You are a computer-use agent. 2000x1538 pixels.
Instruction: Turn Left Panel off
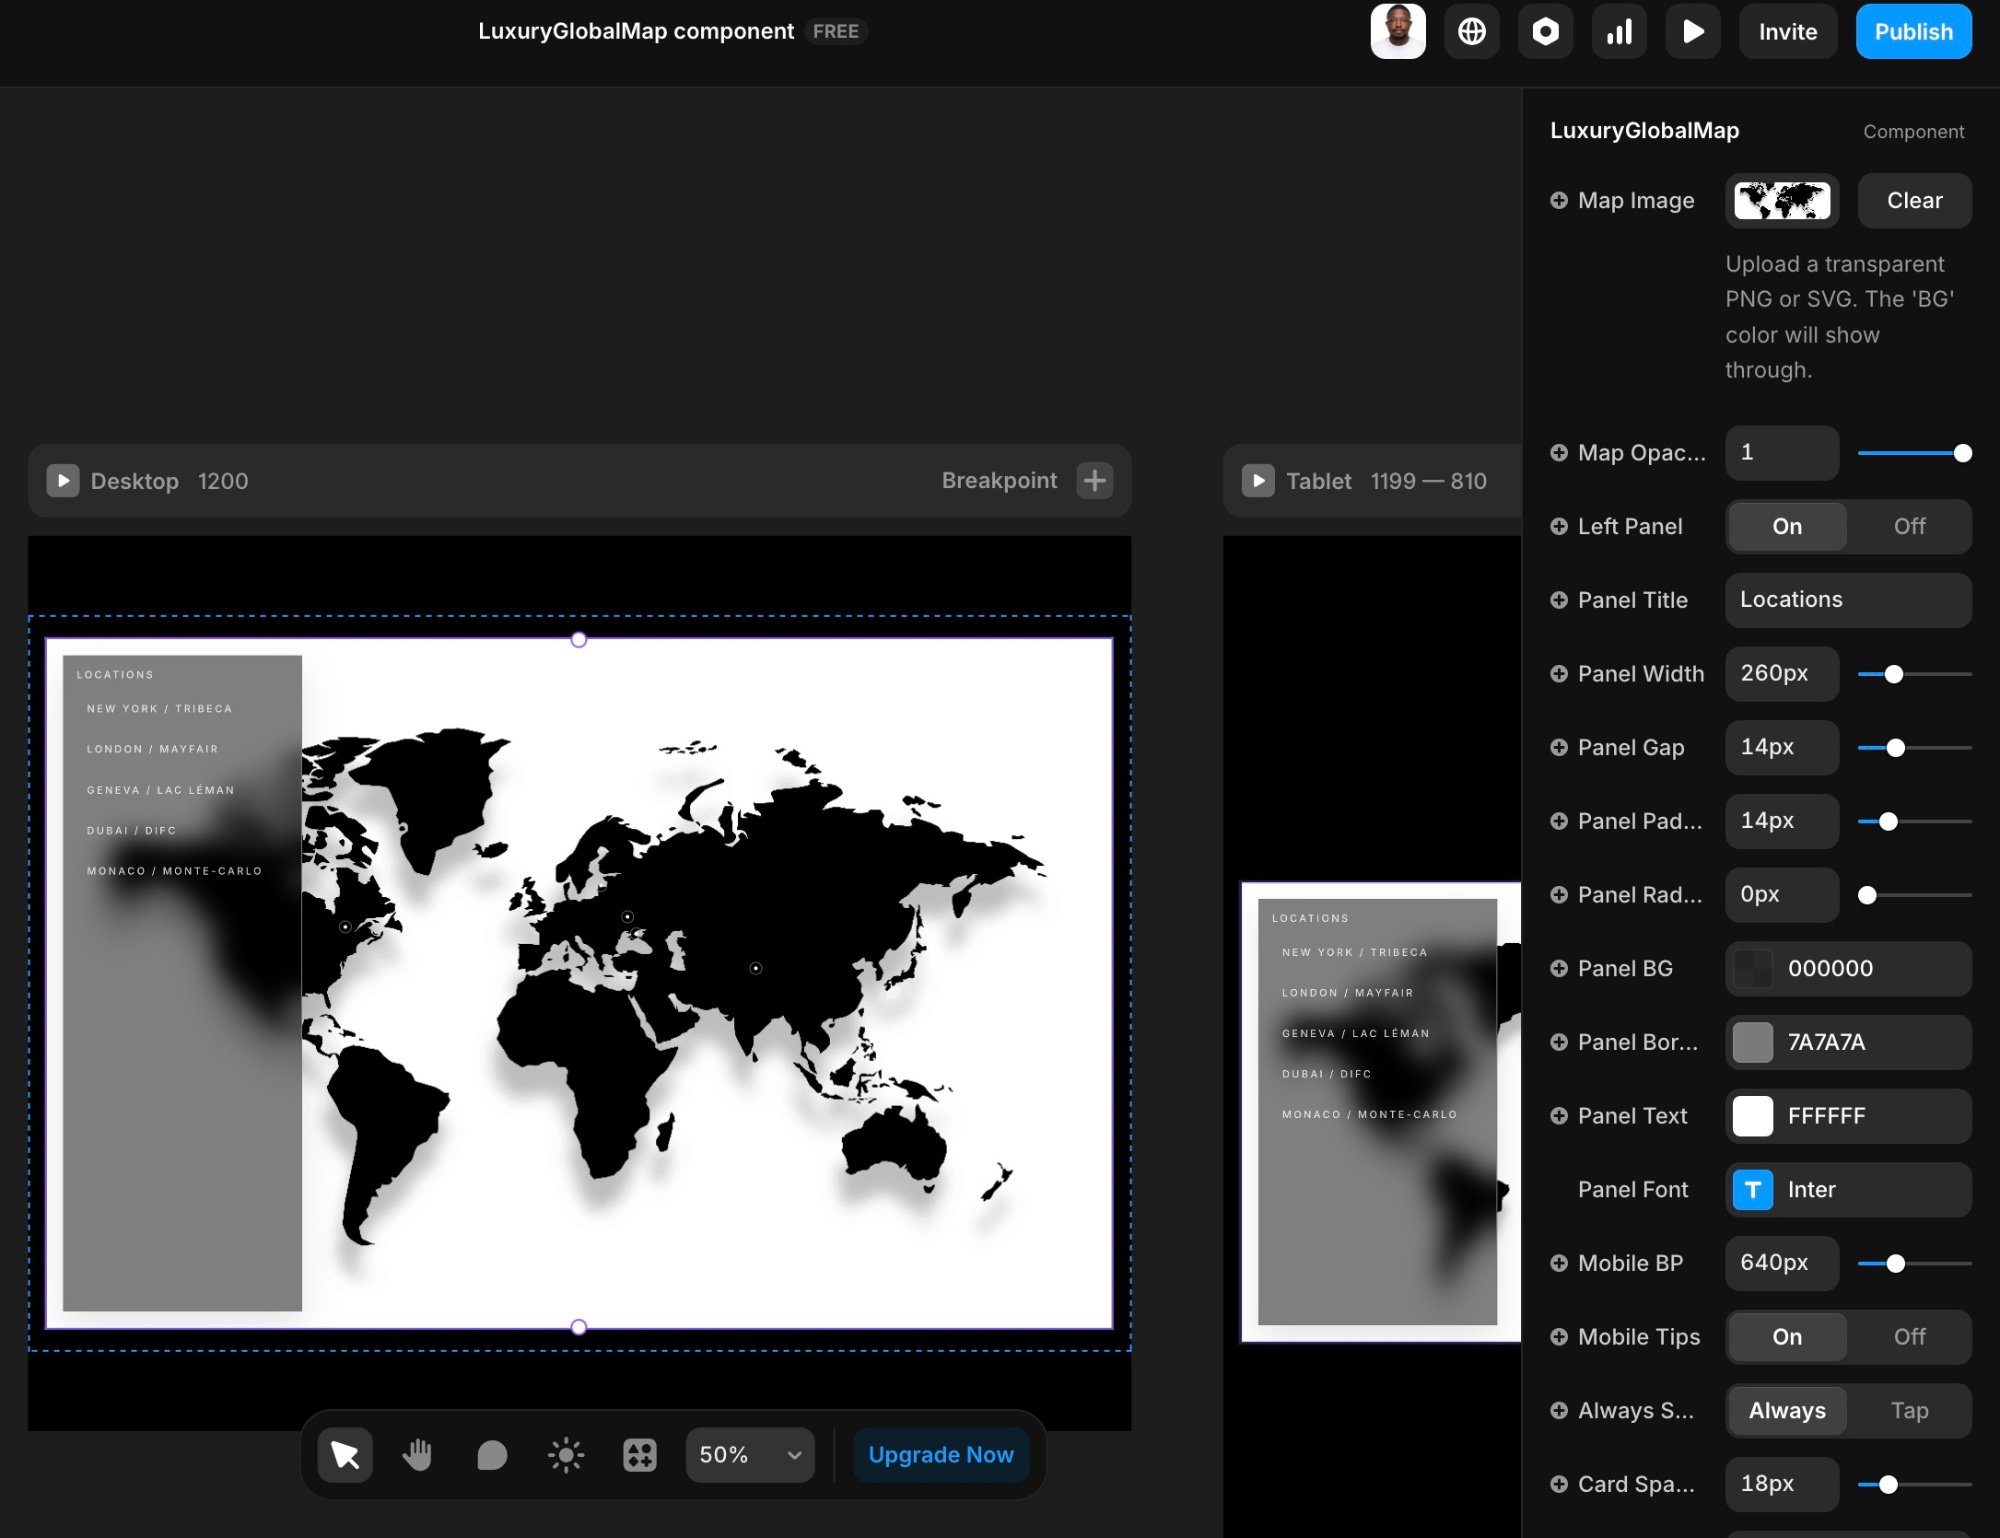(x=1908, y=526)
